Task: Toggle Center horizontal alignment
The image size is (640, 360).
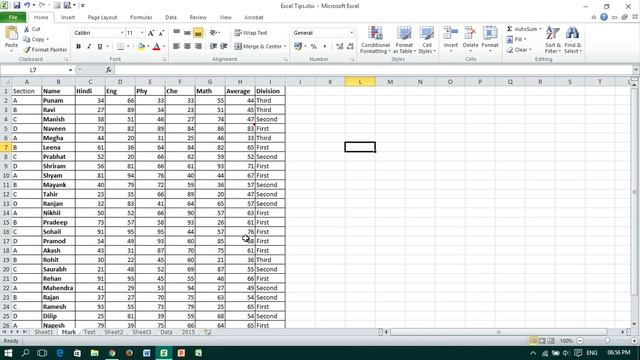Action: [187, 47]
